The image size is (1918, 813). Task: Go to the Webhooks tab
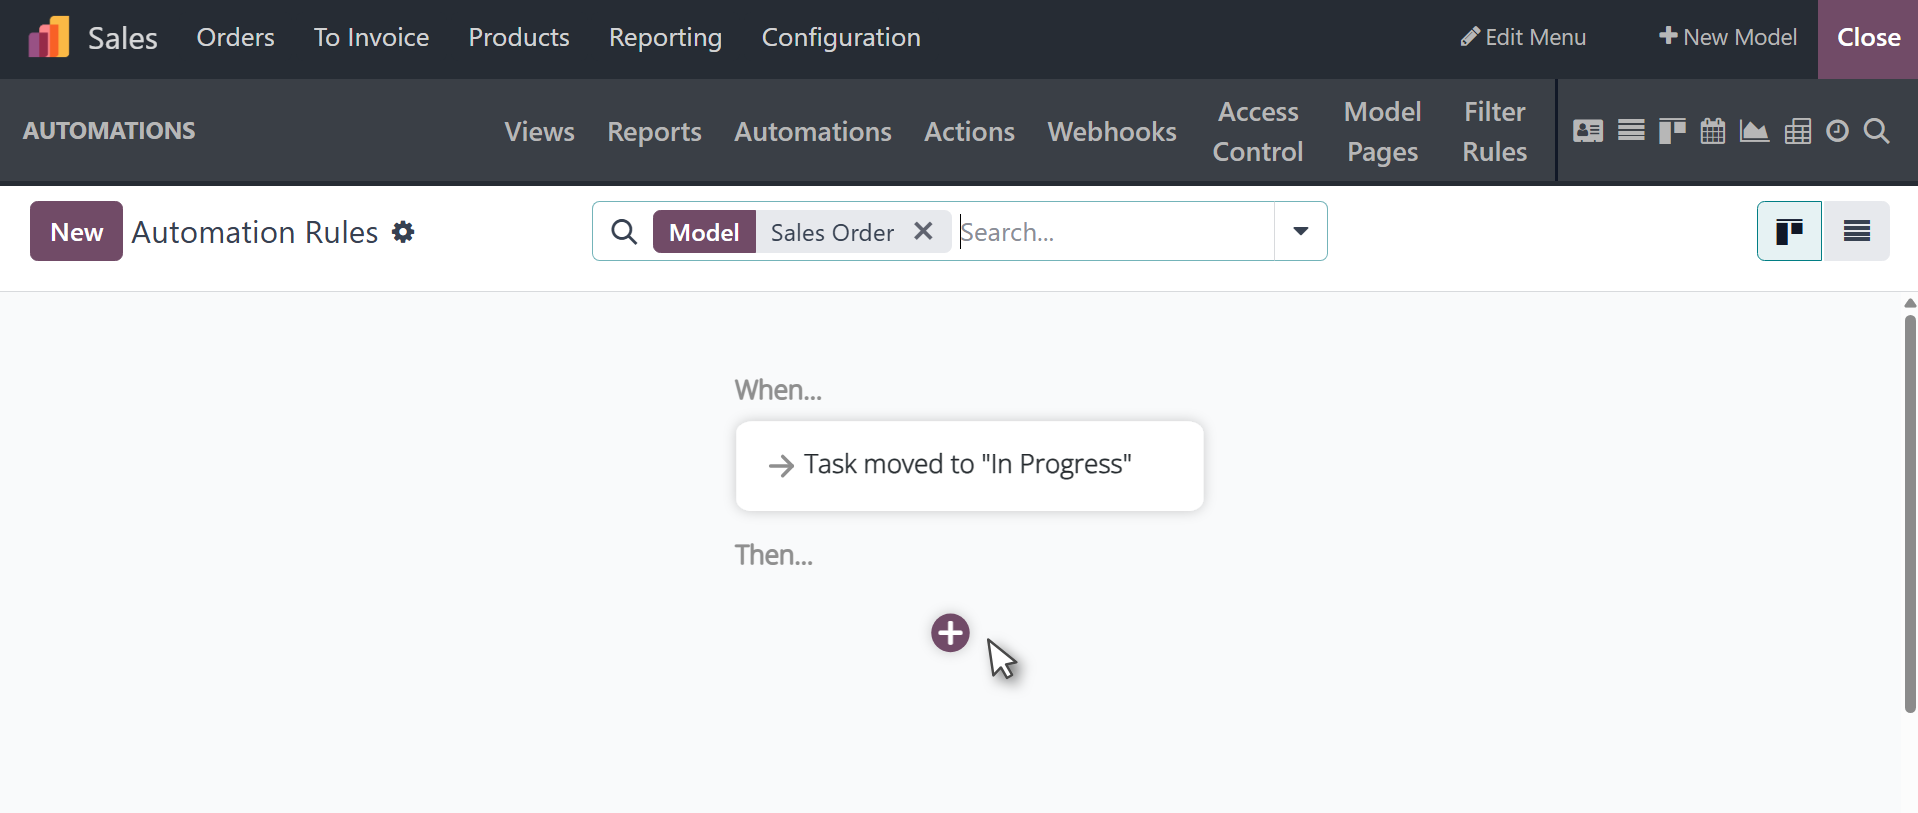pyautogui.click(x=1111, y=132)
